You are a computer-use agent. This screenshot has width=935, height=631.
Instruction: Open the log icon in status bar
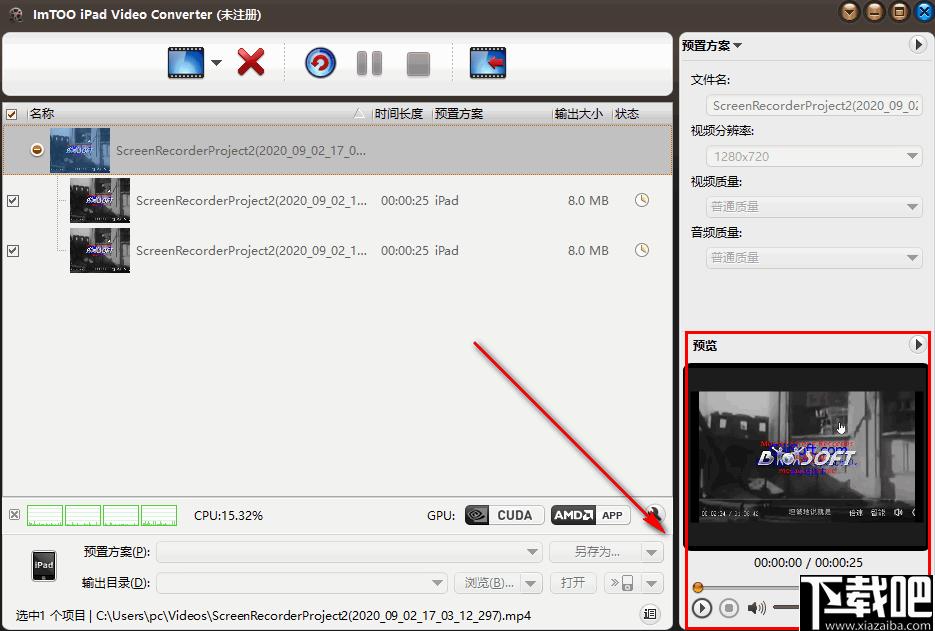[650, 614]
